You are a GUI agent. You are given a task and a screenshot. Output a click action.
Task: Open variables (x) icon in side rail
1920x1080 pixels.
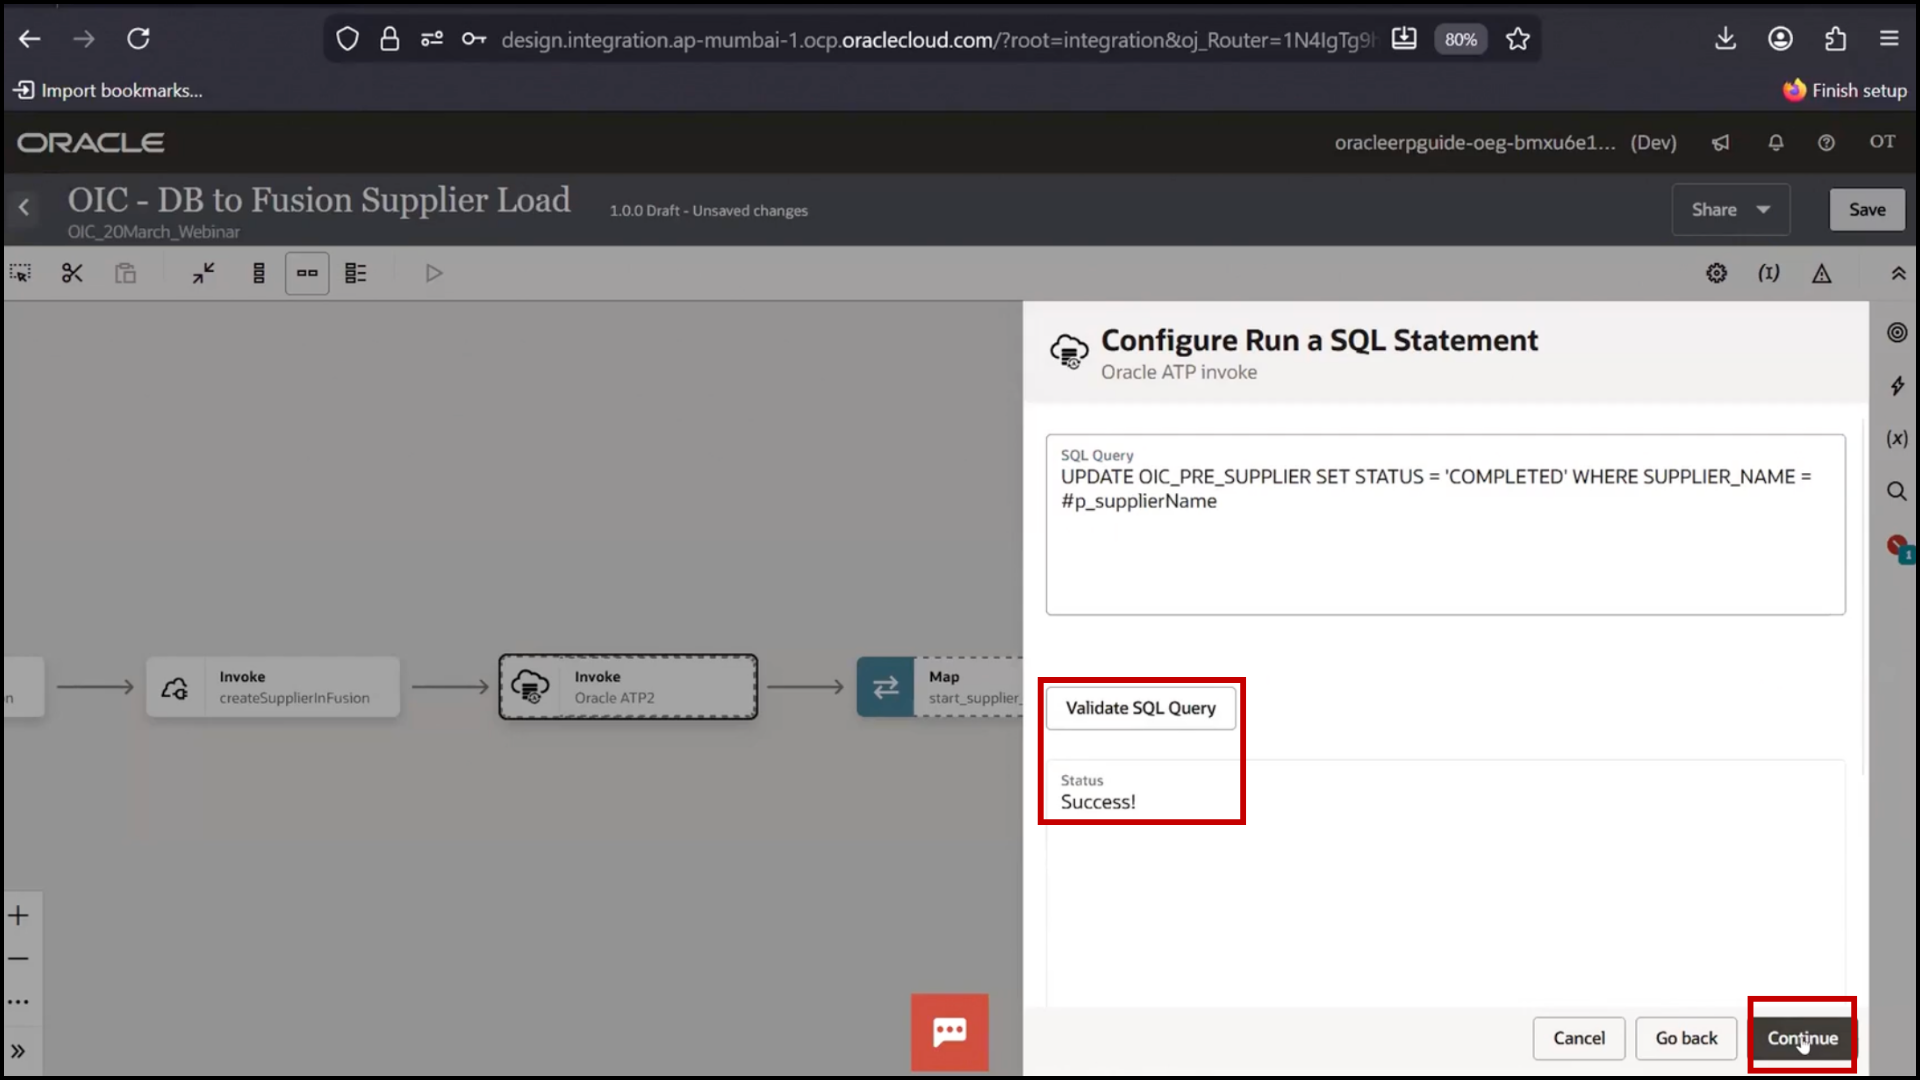point(1897,439)
